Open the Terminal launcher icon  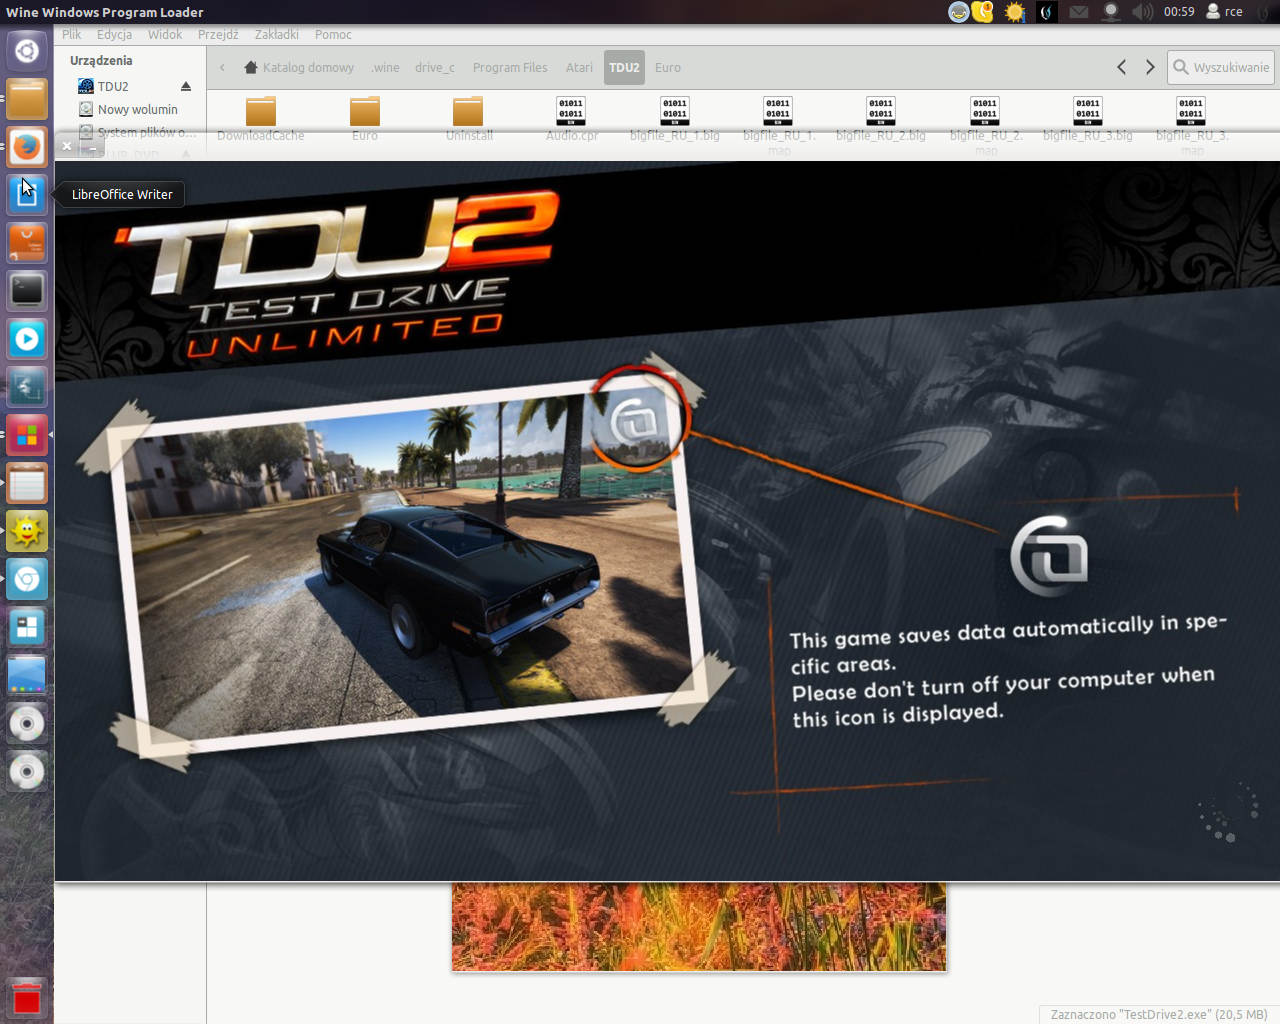(27, 291)
